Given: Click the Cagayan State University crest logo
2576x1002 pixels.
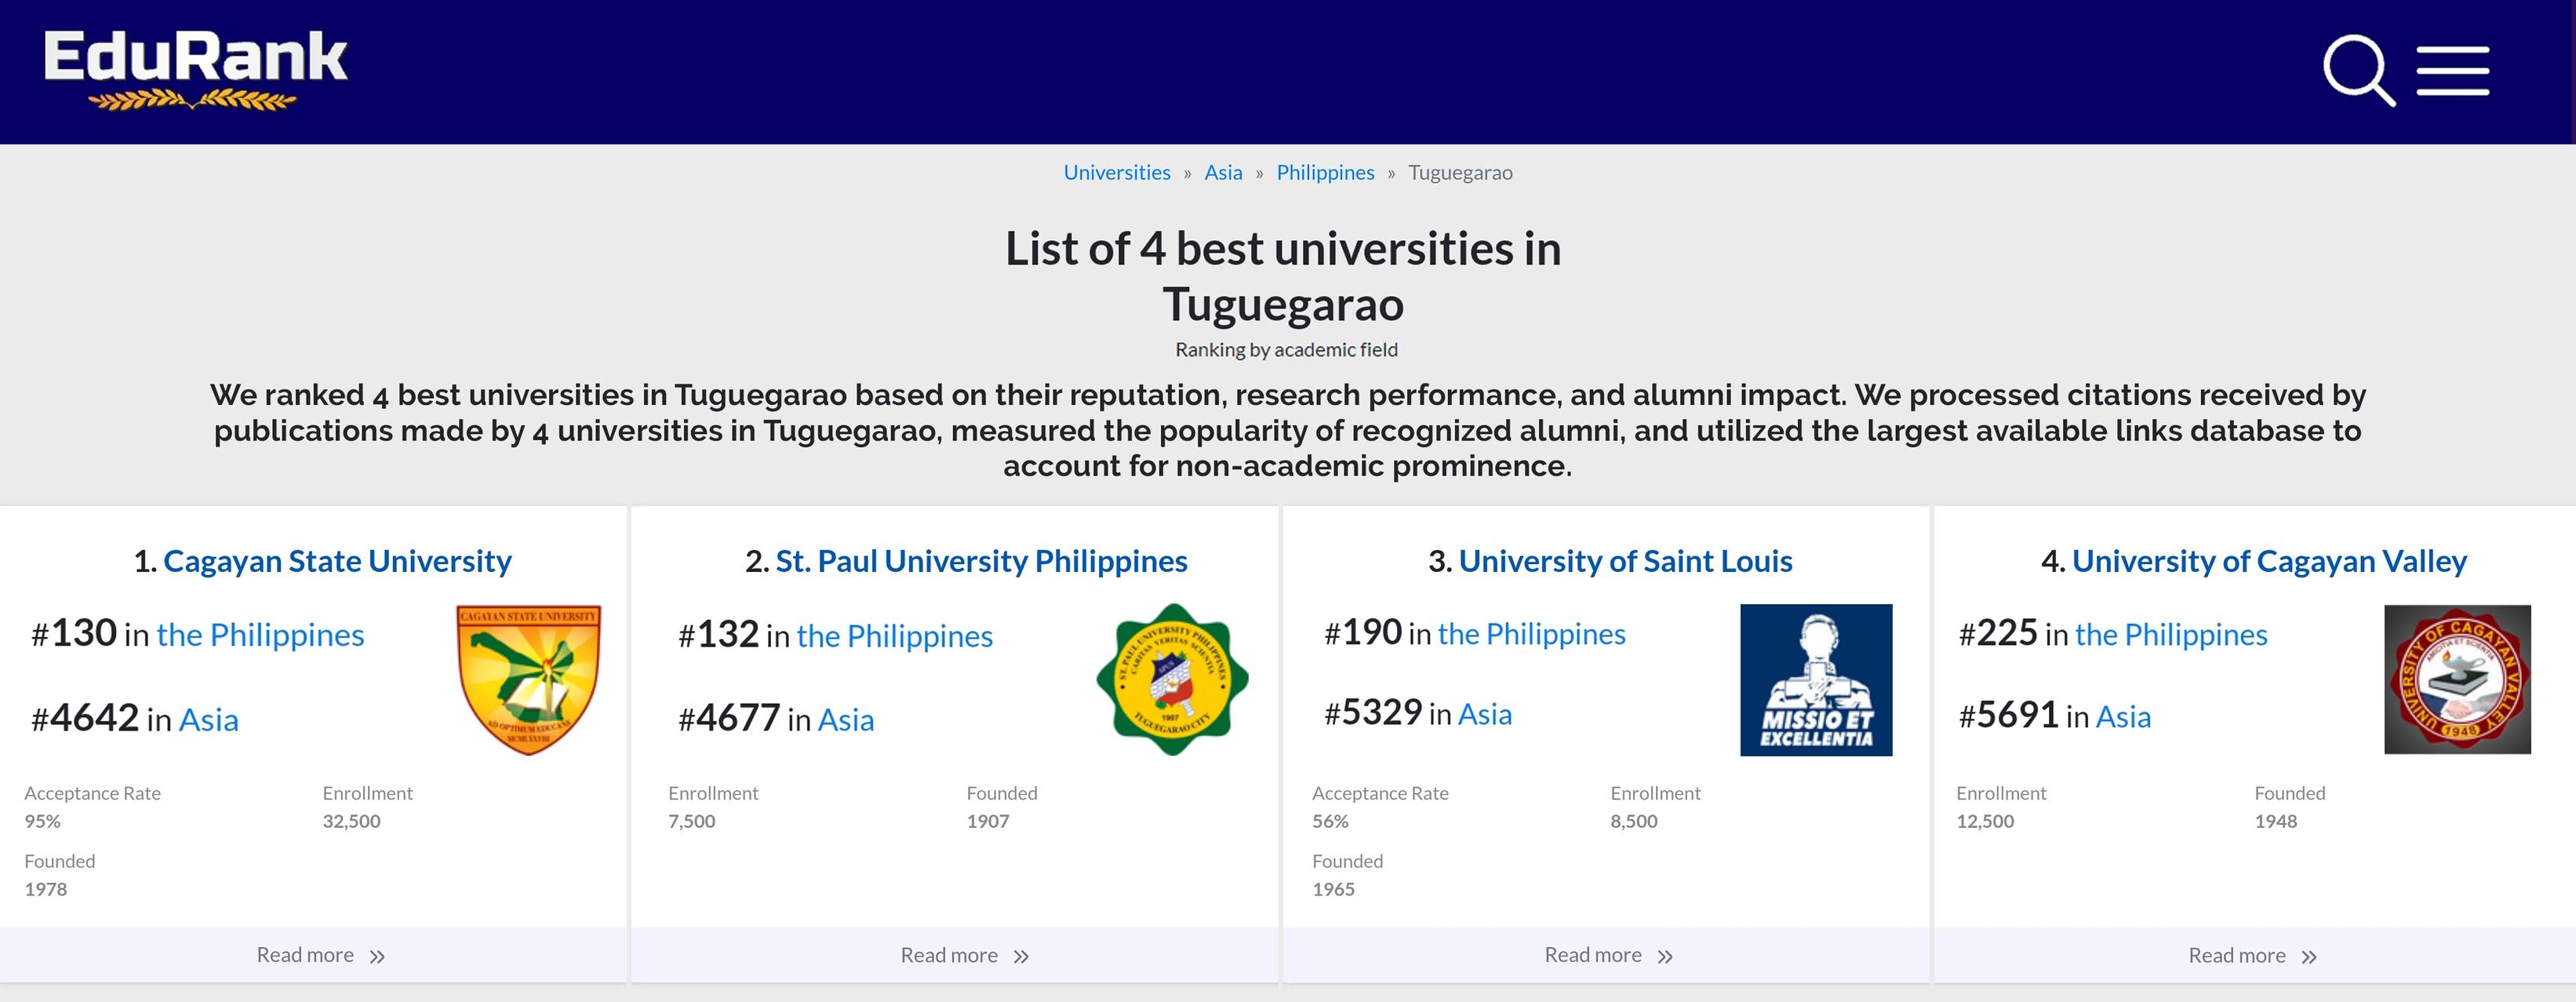Looking at the screenshot, I should (x=528, y=679).
